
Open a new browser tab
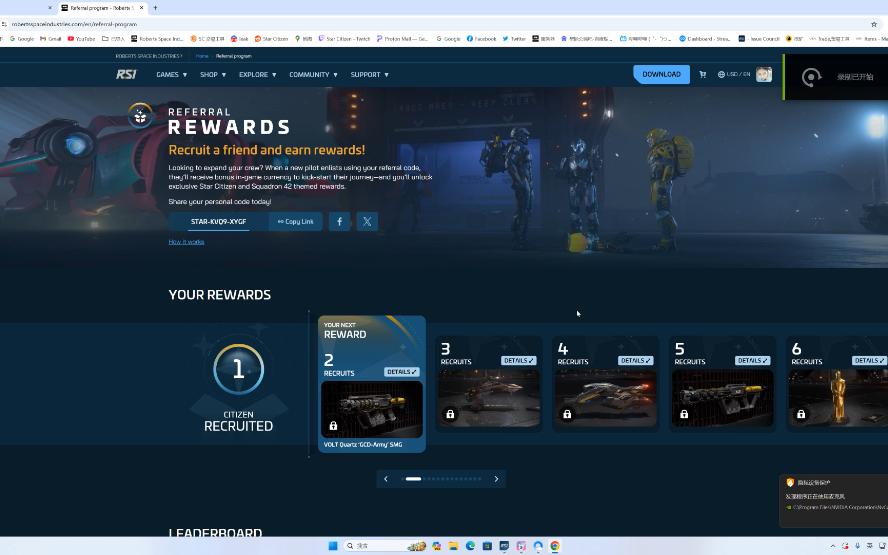pos(155,8)
